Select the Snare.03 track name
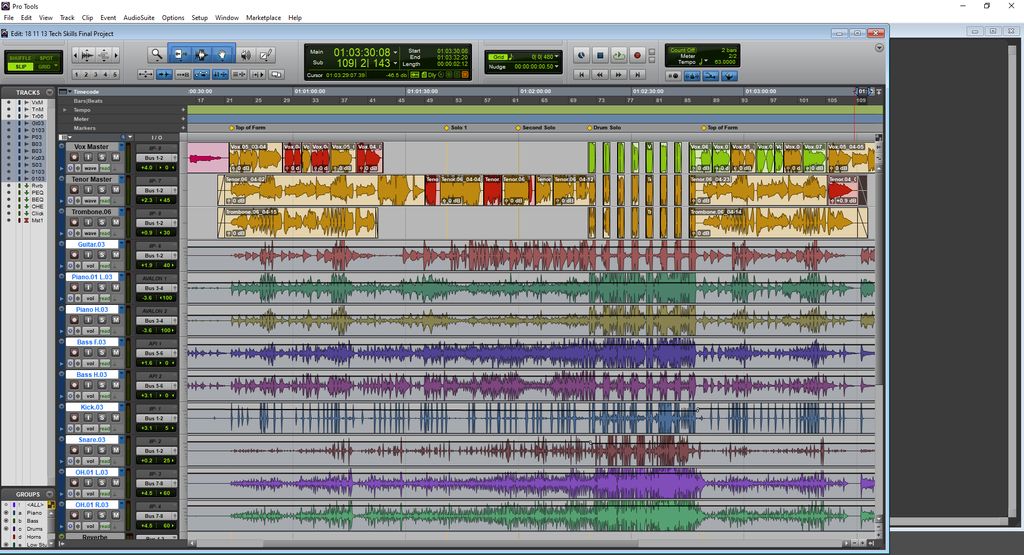1024x555 pixels. 91,439
